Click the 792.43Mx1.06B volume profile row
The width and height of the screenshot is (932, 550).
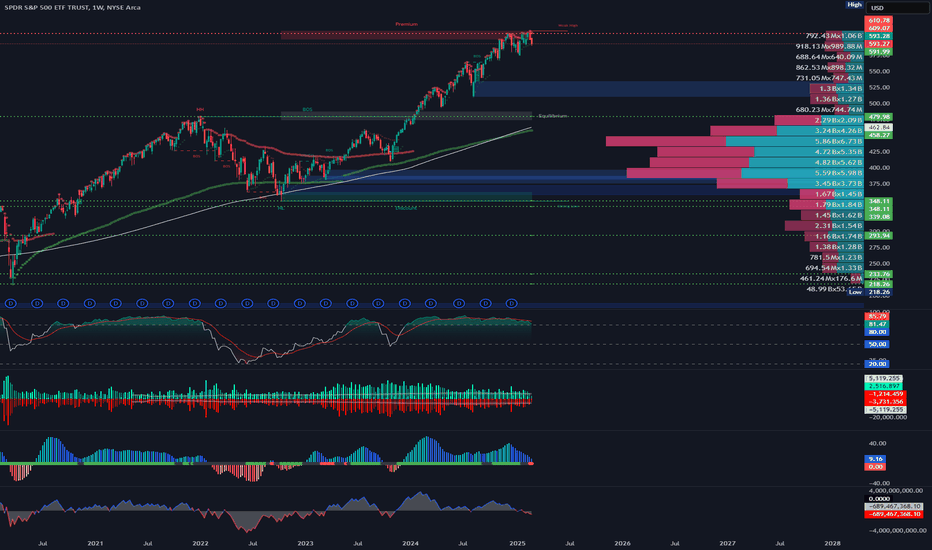tap(834, 36)
